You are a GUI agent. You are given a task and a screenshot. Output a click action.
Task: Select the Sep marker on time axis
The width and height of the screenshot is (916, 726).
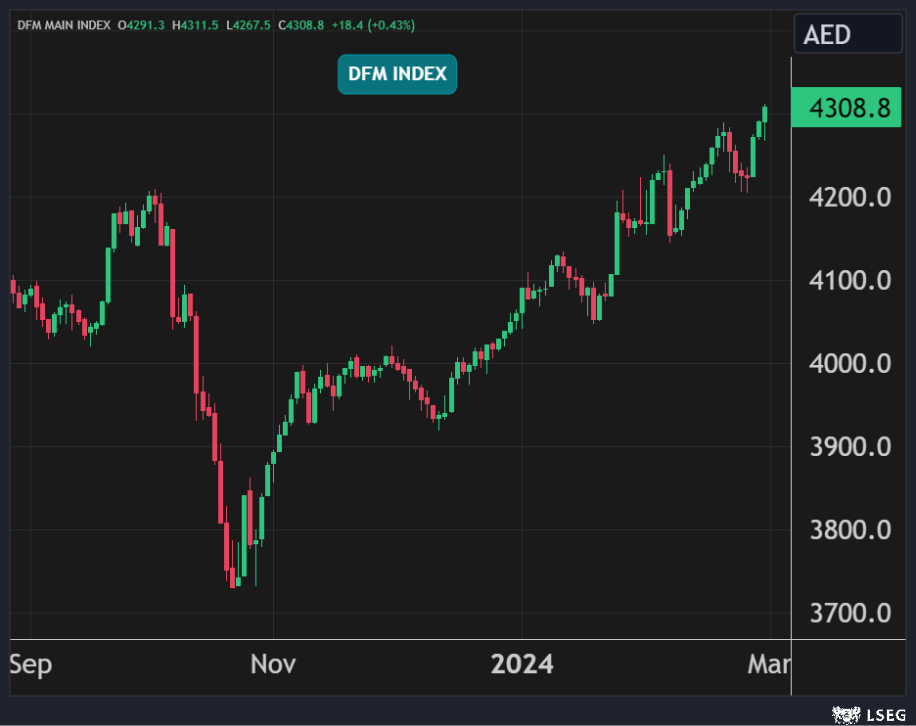pyautogui.click(x=30, y=664)
